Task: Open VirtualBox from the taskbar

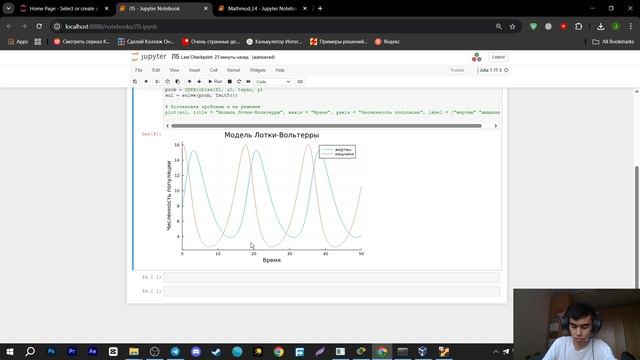Action: [x=423, y=351]
